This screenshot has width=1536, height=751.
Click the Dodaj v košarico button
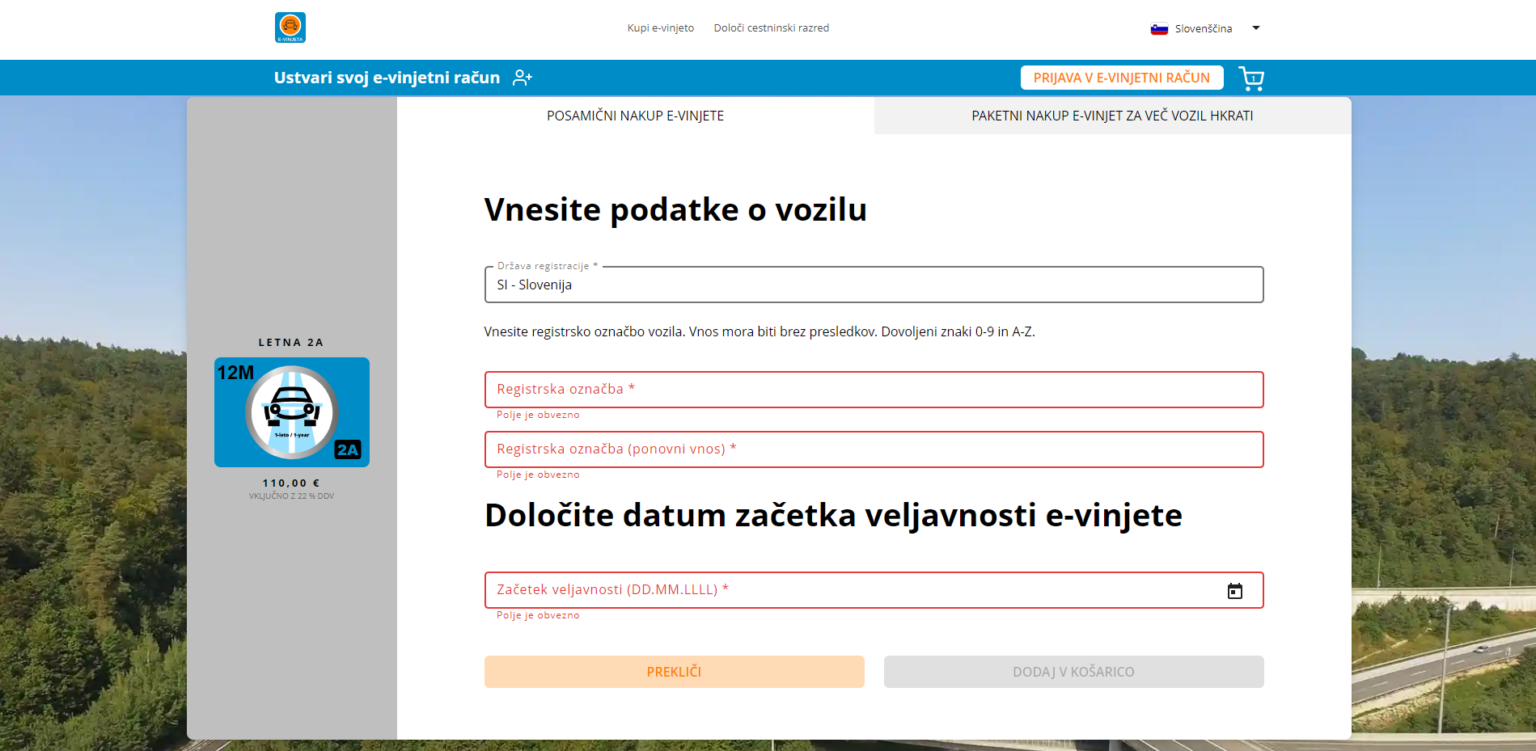point(1073,672)
